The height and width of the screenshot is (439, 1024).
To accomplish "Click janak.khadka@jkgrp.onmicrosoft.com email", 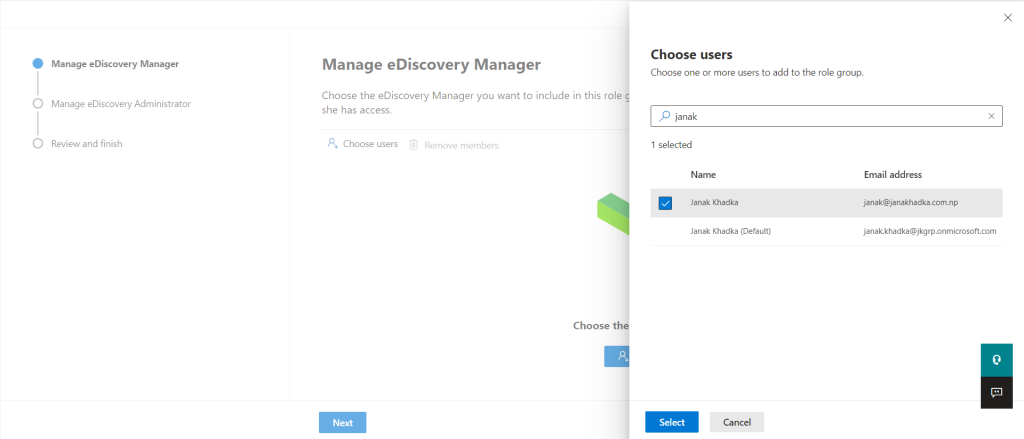I will [929, 231].
